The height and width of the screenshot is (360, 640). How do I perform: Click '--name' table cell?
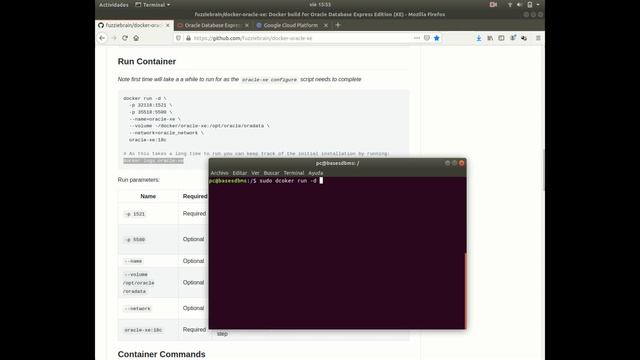click(148, 261)
